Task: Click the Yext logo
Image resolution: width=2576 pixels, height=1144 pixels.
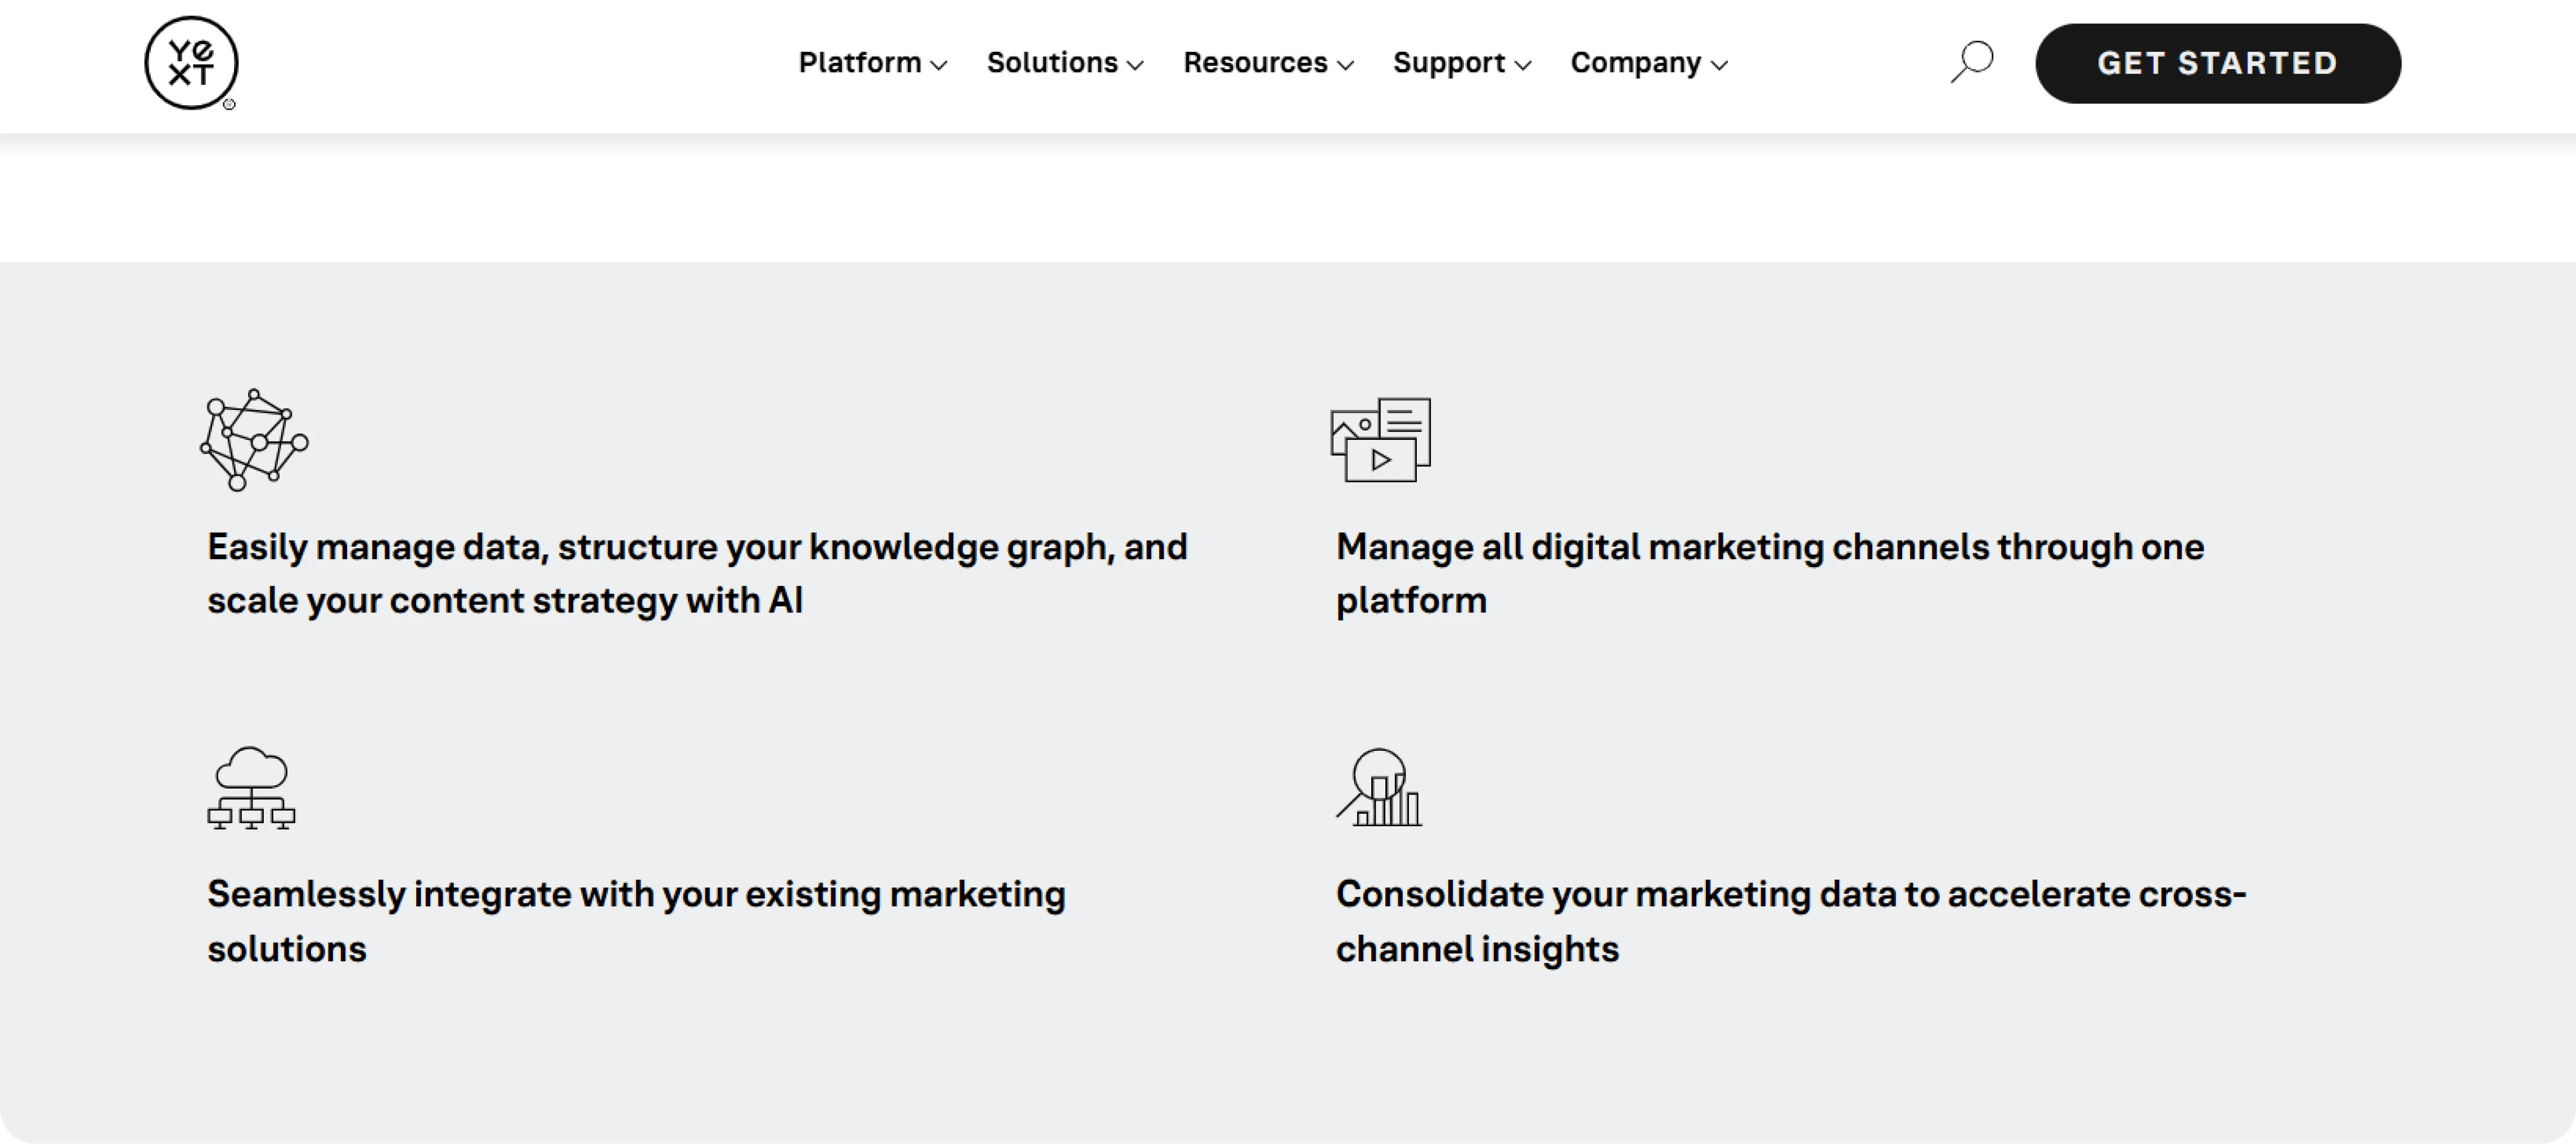Action: tap(190, 63)
